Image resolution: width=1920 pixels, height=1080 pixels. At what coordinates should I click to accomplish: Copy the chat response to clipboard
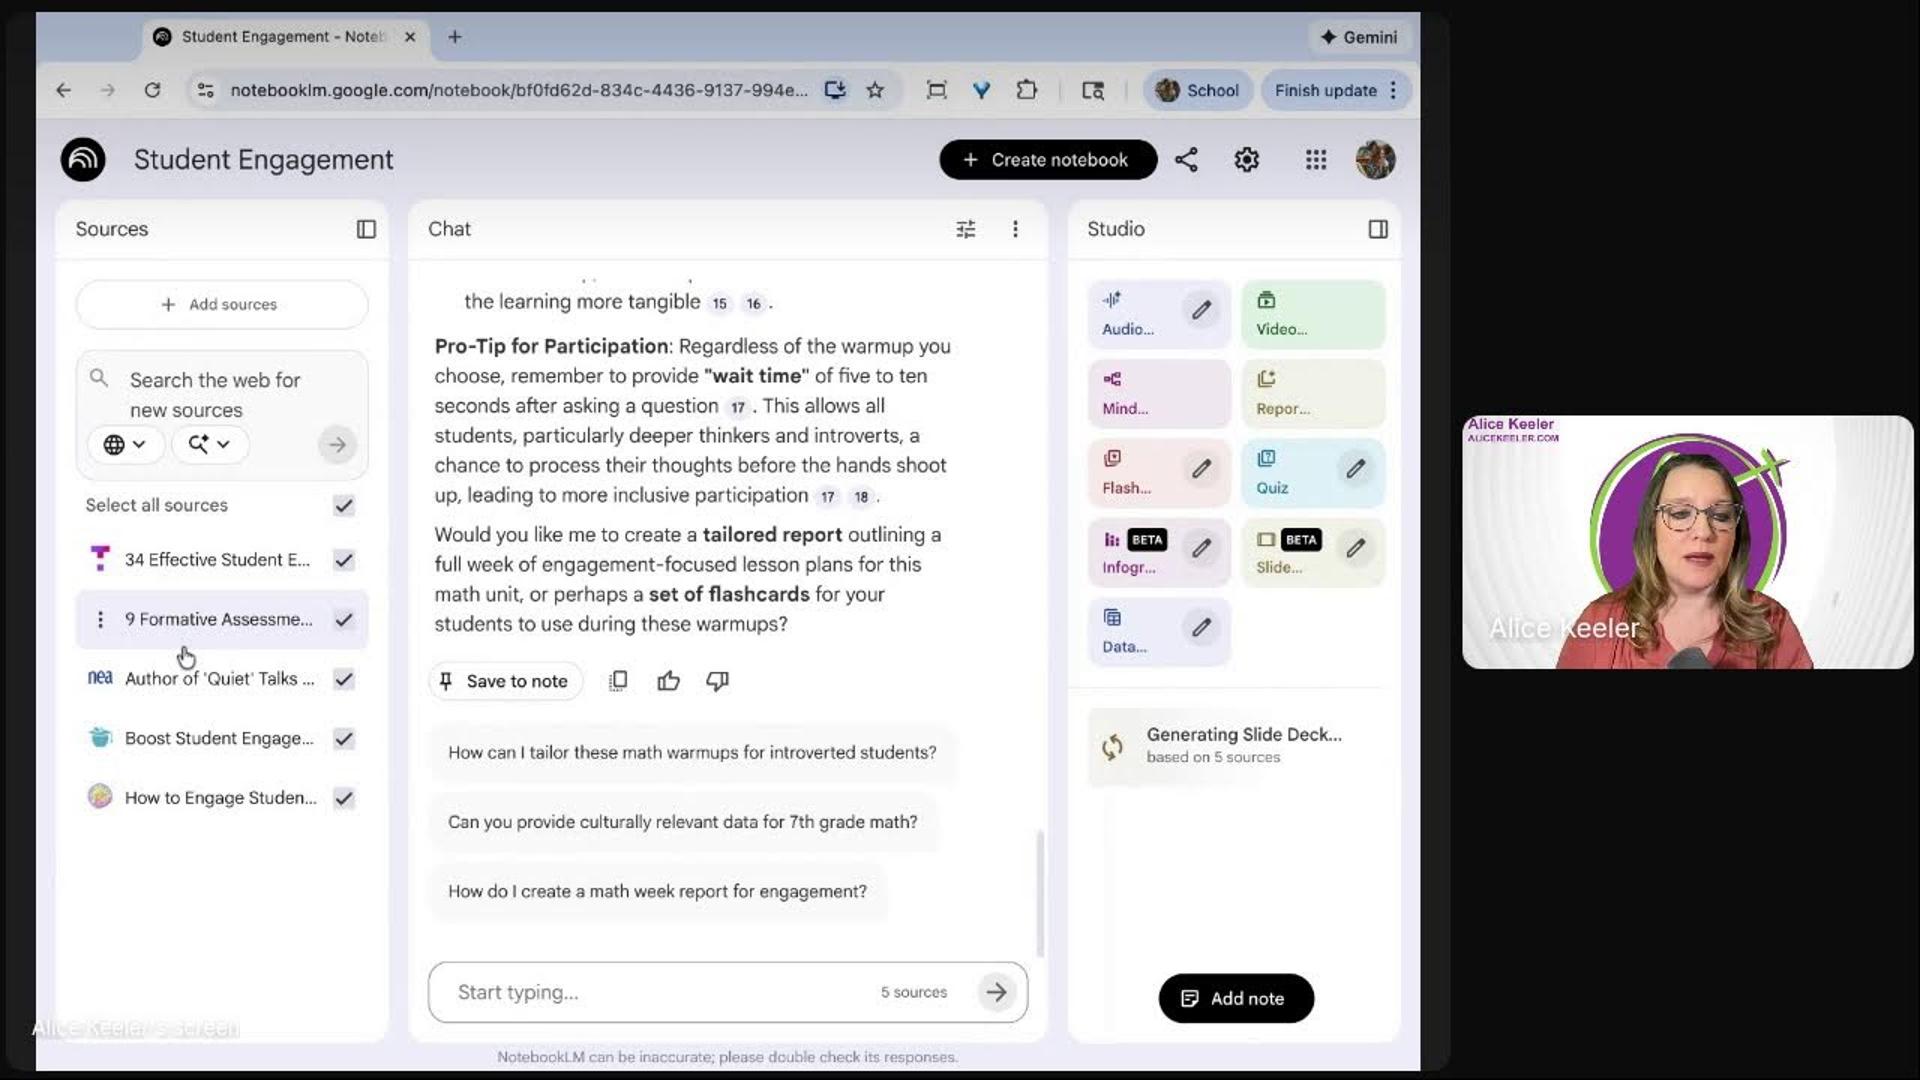coord(618,681)
